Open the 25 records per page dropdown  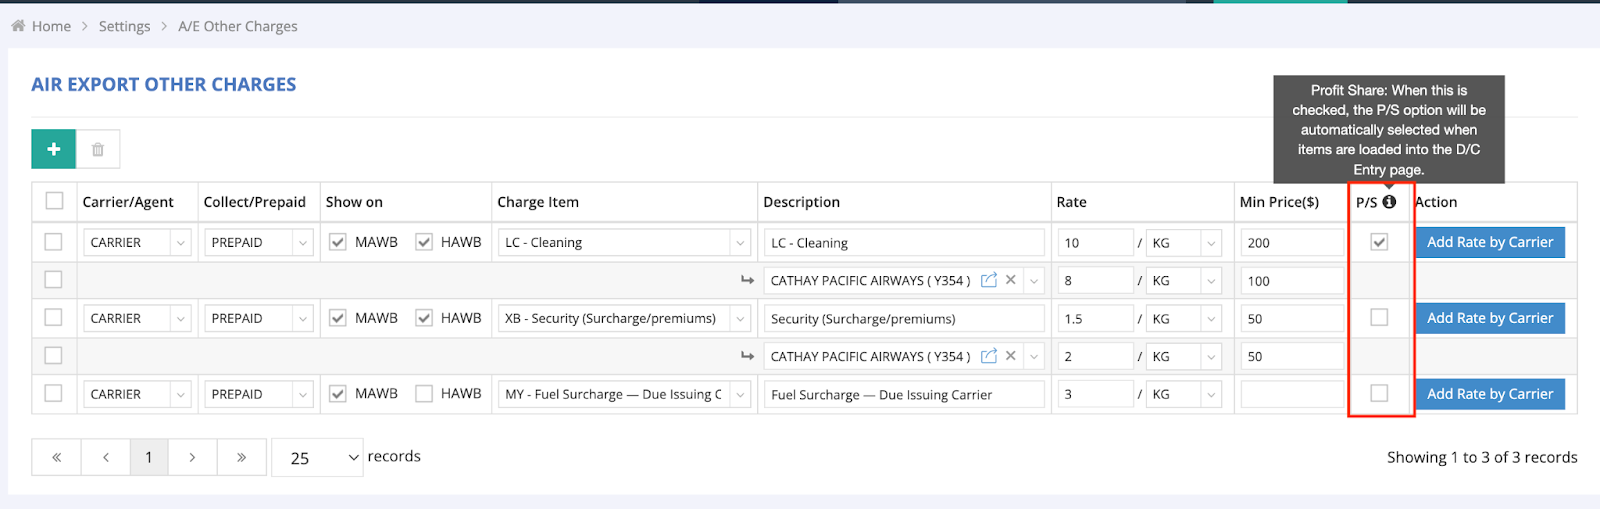pyautogui.click(x=317, y=457)
